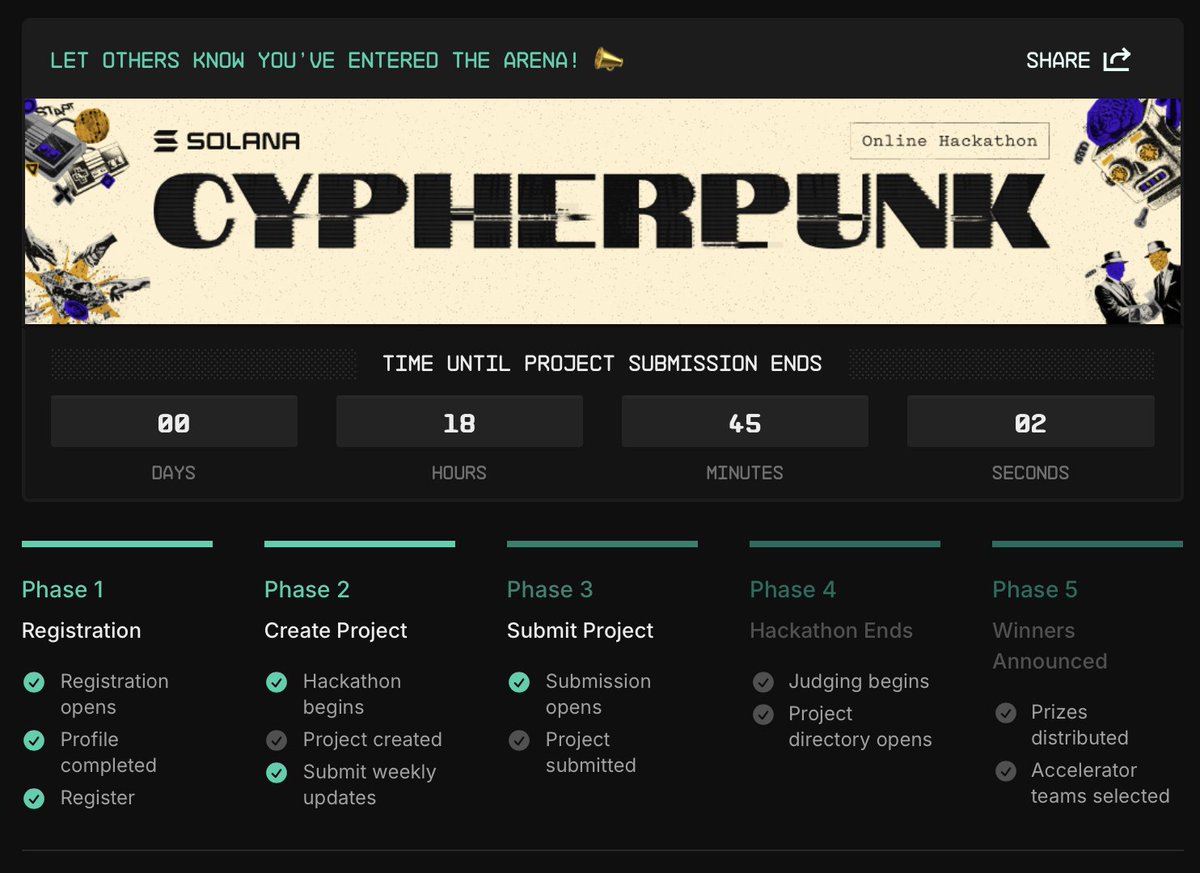Click the share arrow icon
The height and width of the screenshot is (873, 1200).
(x=1117, y=60)
